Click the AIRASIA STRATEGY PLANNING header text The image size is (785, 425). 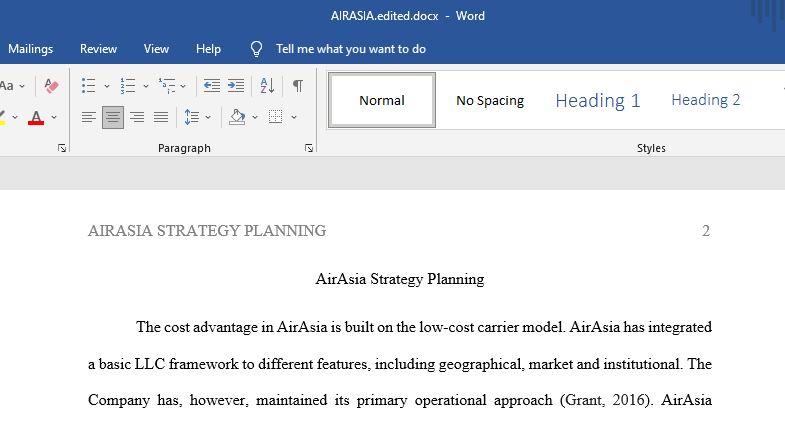(207, 231)
